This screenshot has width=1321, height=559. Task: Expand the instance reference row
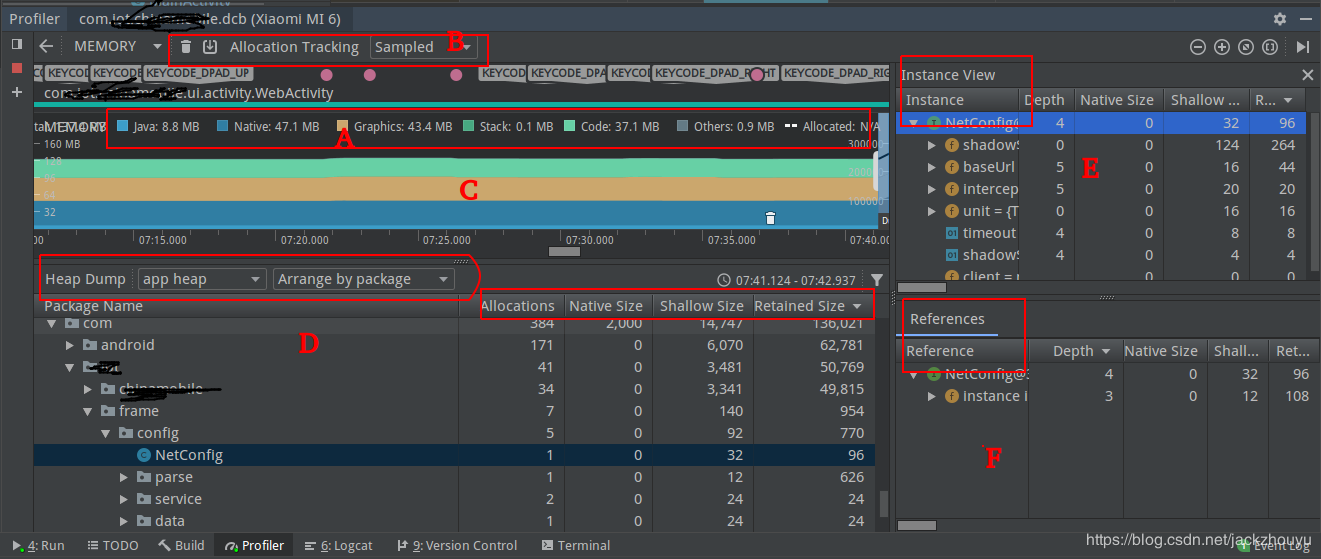coord(932,396)
